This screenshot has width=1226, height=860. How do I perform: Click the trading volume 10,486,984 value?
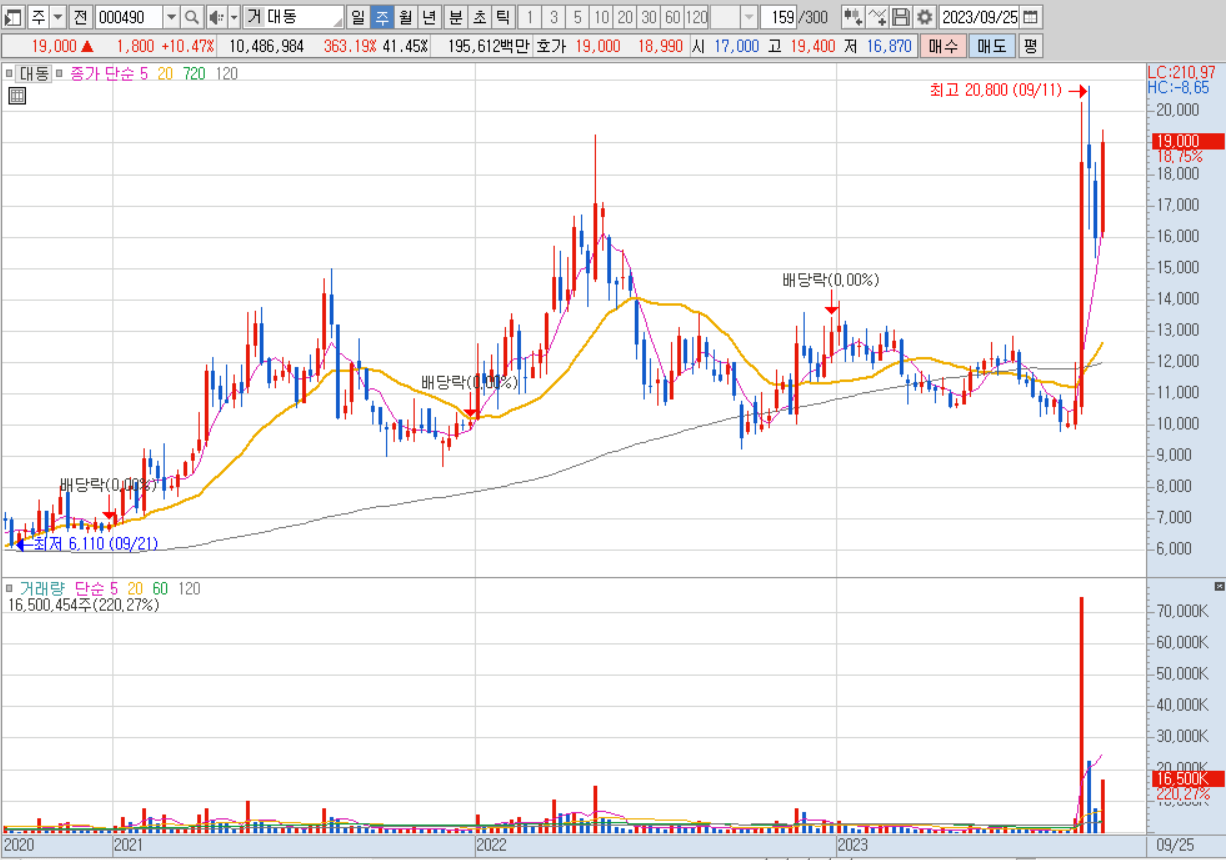click(x=267, y=46)
